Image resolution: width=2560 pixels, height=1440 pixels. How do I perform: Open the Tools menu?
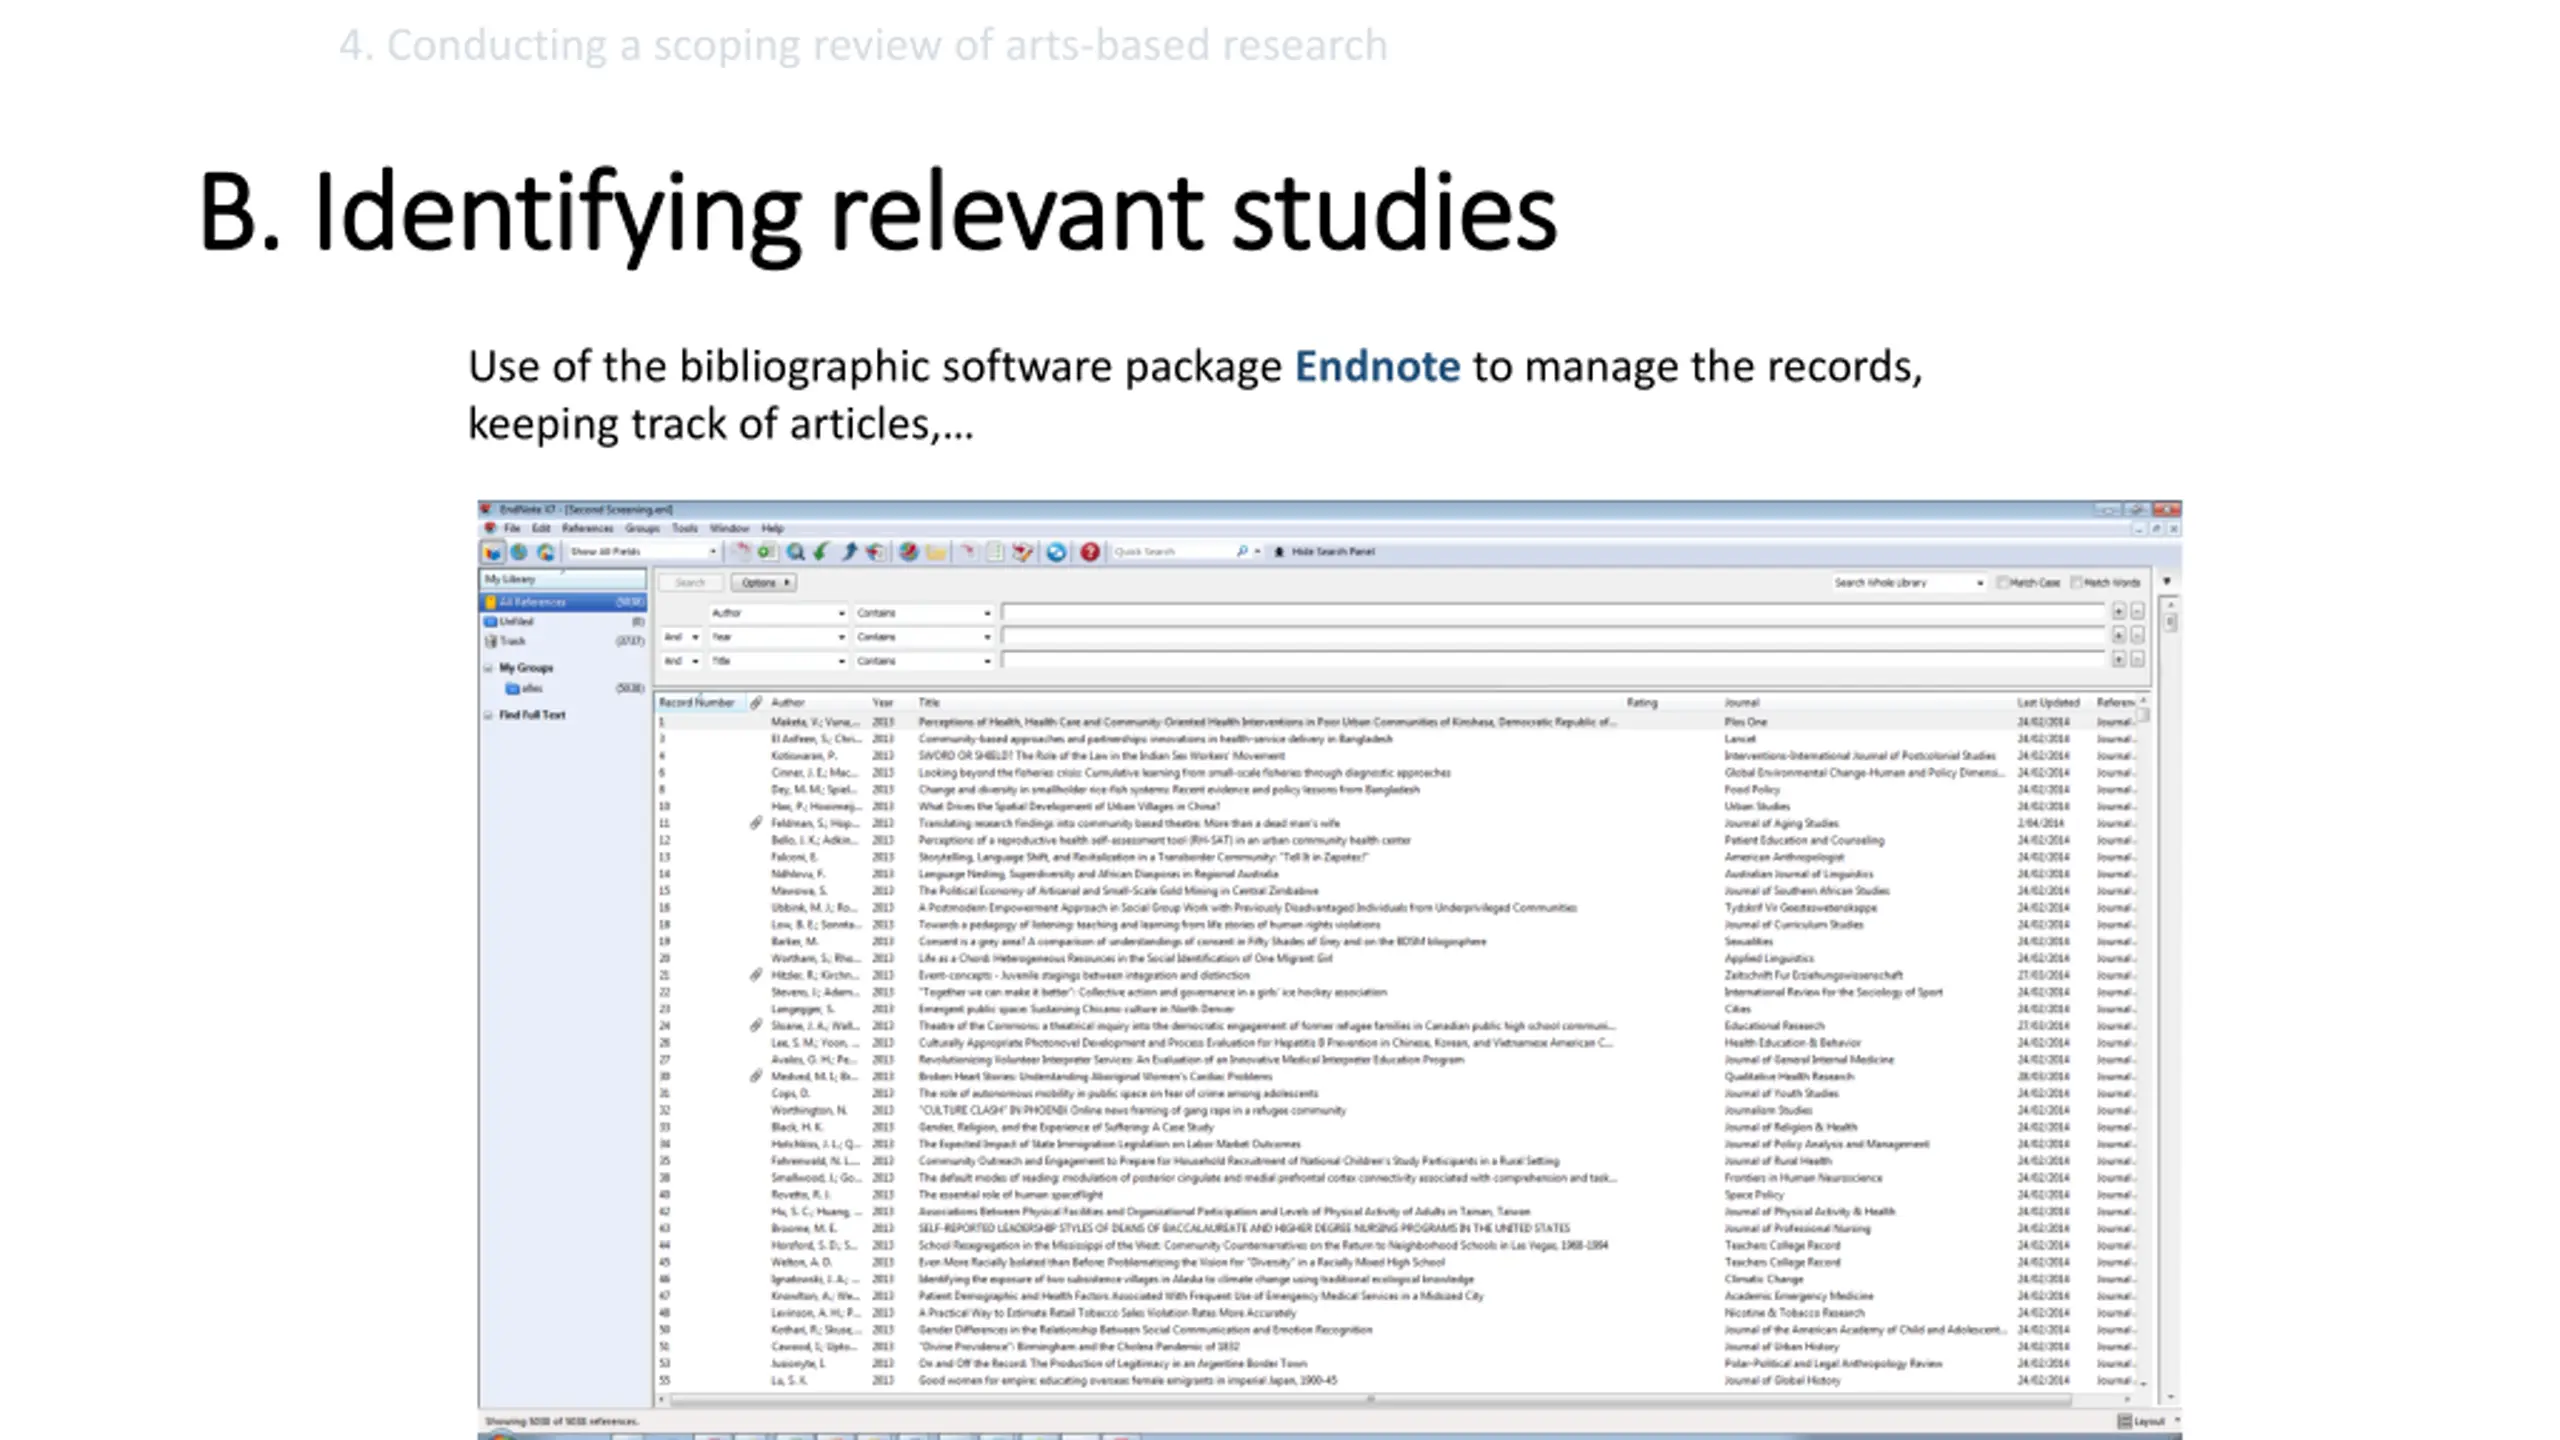click(x=685, y=528)
